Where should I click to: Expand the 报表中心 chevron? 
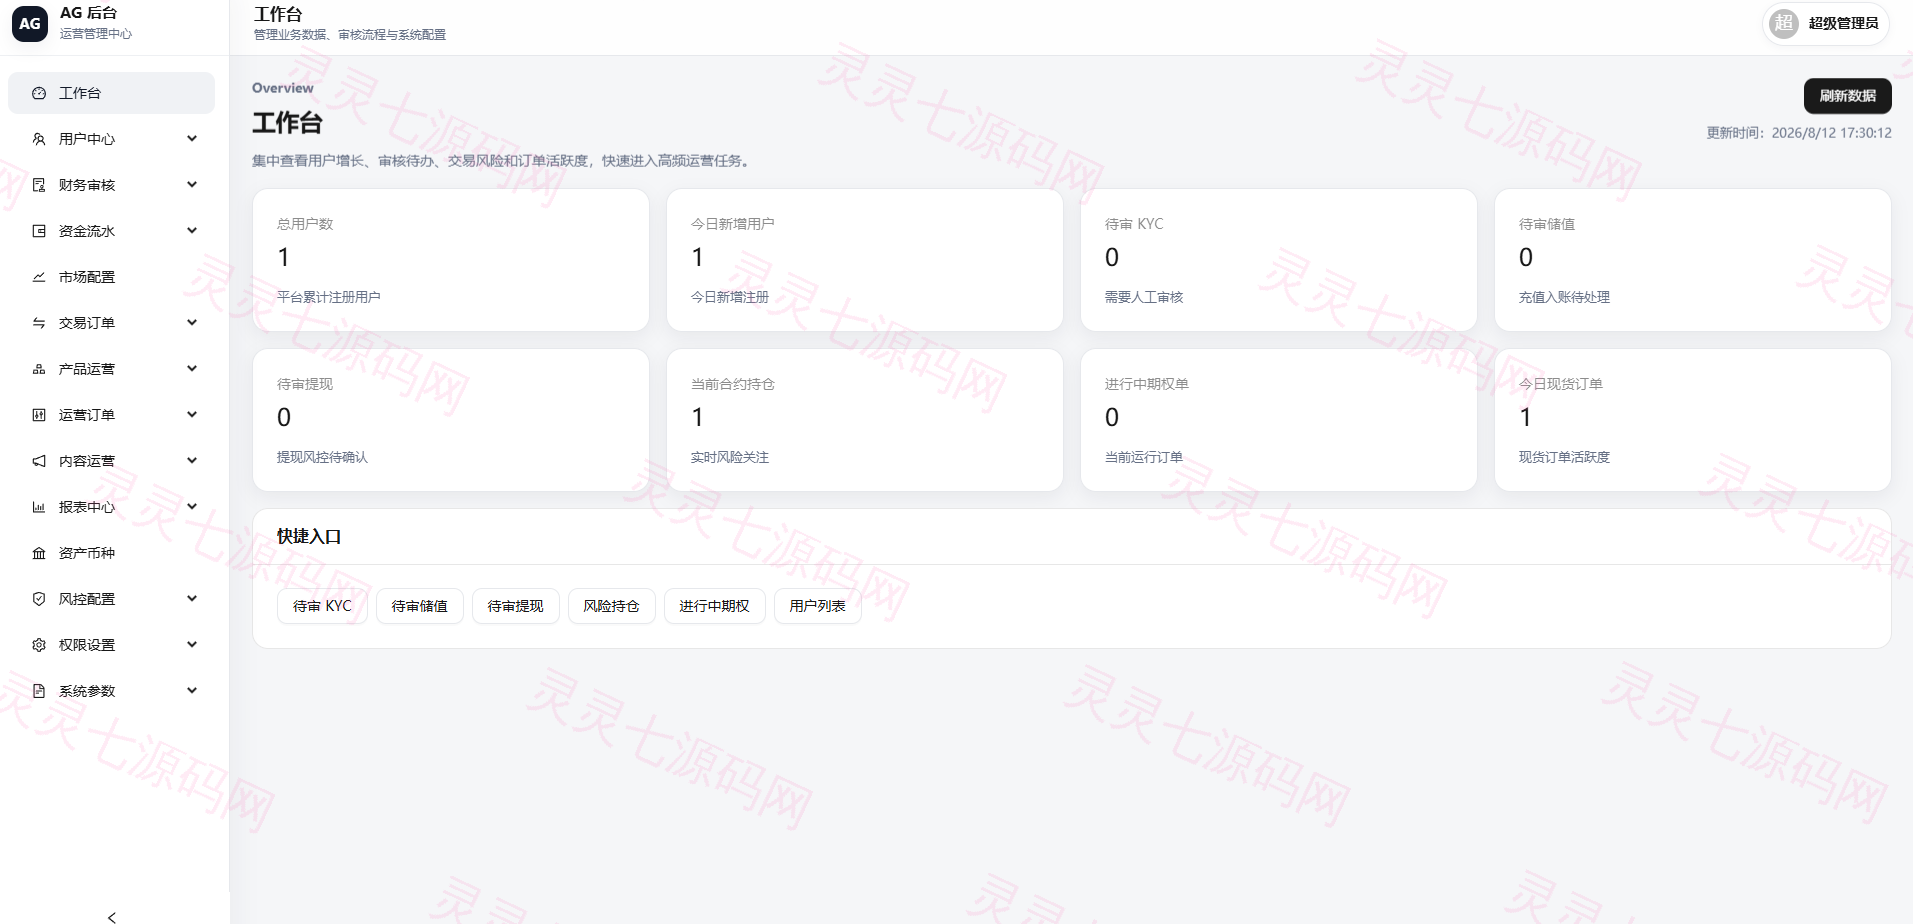click(x=192, y=507)
